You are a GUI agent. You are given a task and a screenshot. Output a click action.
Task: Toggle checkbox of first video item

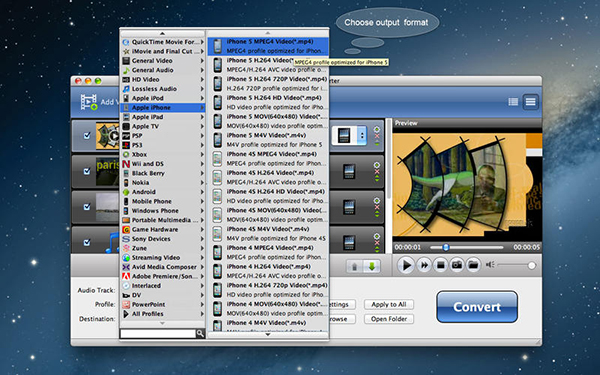[x=87, y=135]
